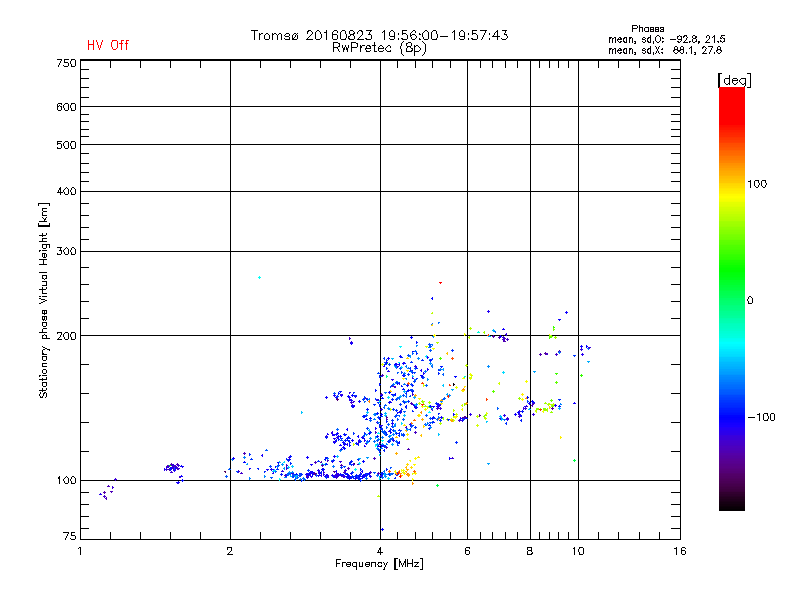Click x-axis tick label '1'

point(80,551)
